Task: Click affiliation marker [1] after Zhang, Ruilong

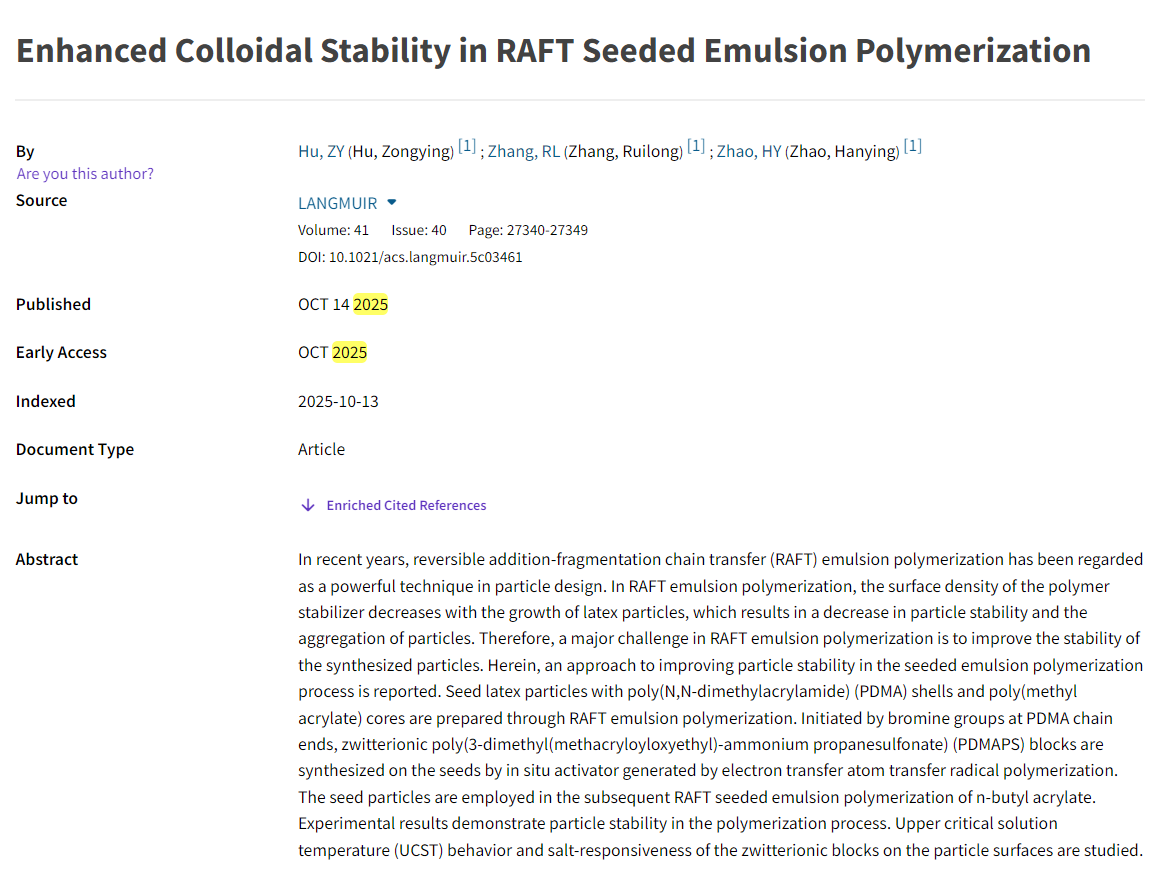Action: point(696,147)
